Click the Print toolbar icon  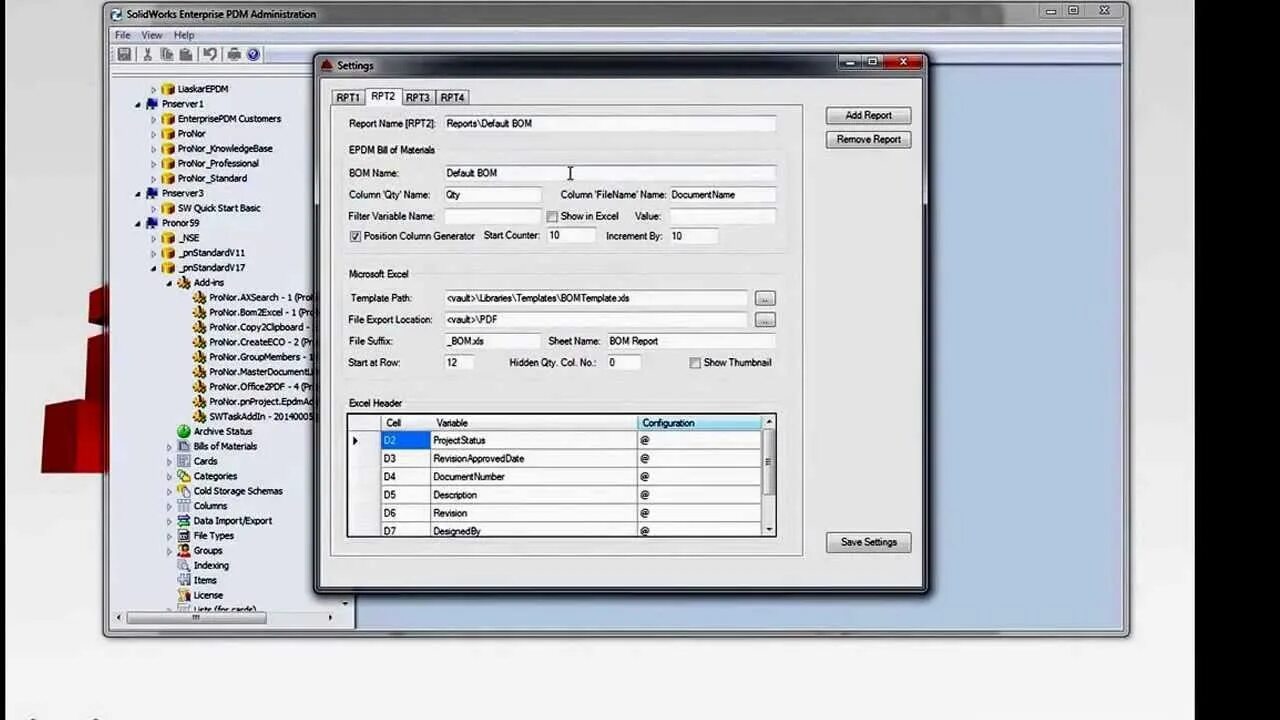(234, 54)
